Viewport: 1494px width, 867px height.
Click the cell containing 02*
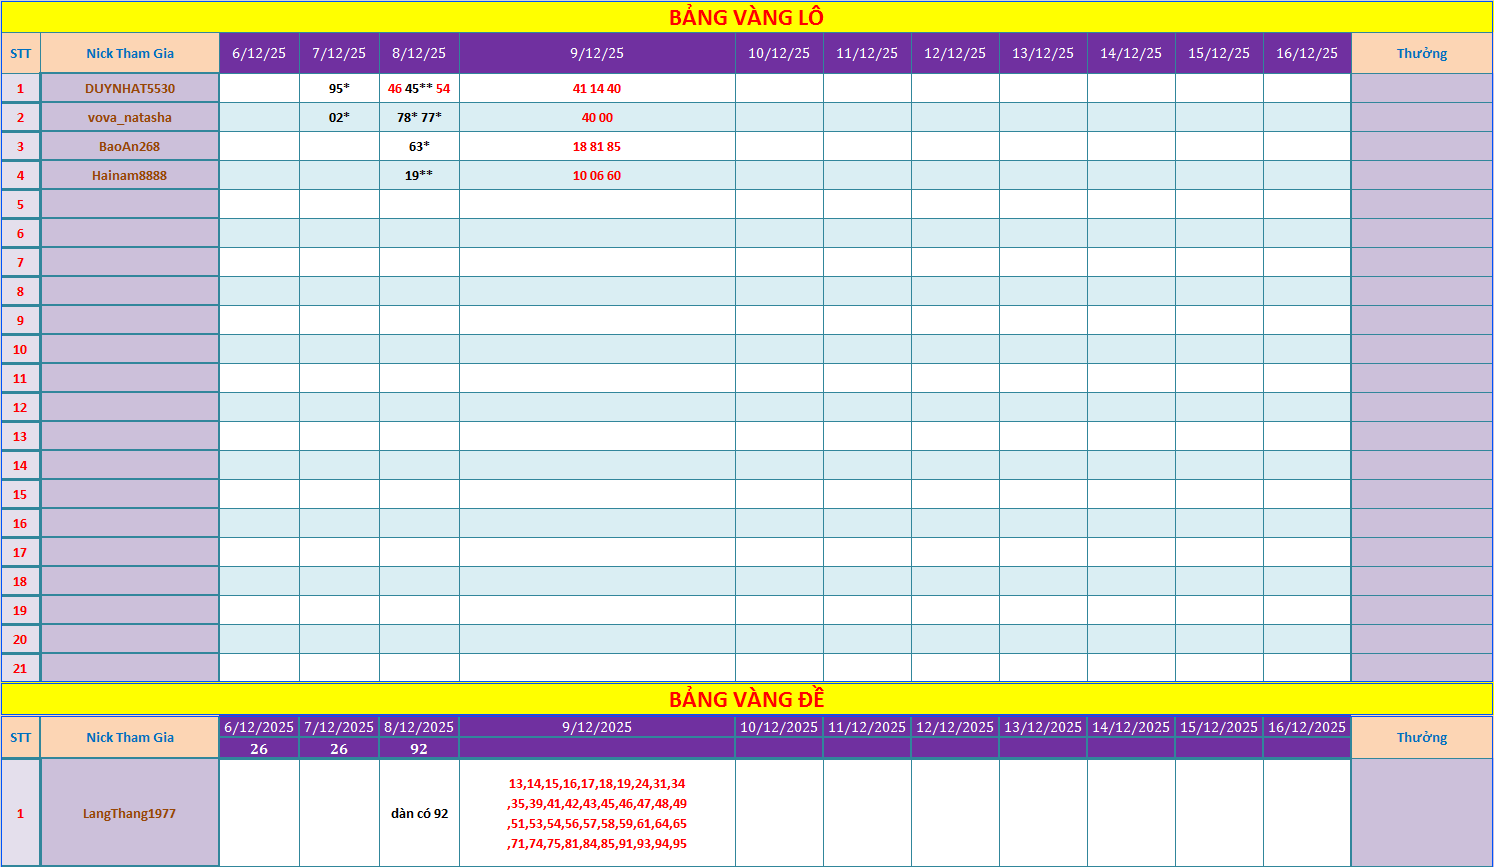click(x=339, y=117)
